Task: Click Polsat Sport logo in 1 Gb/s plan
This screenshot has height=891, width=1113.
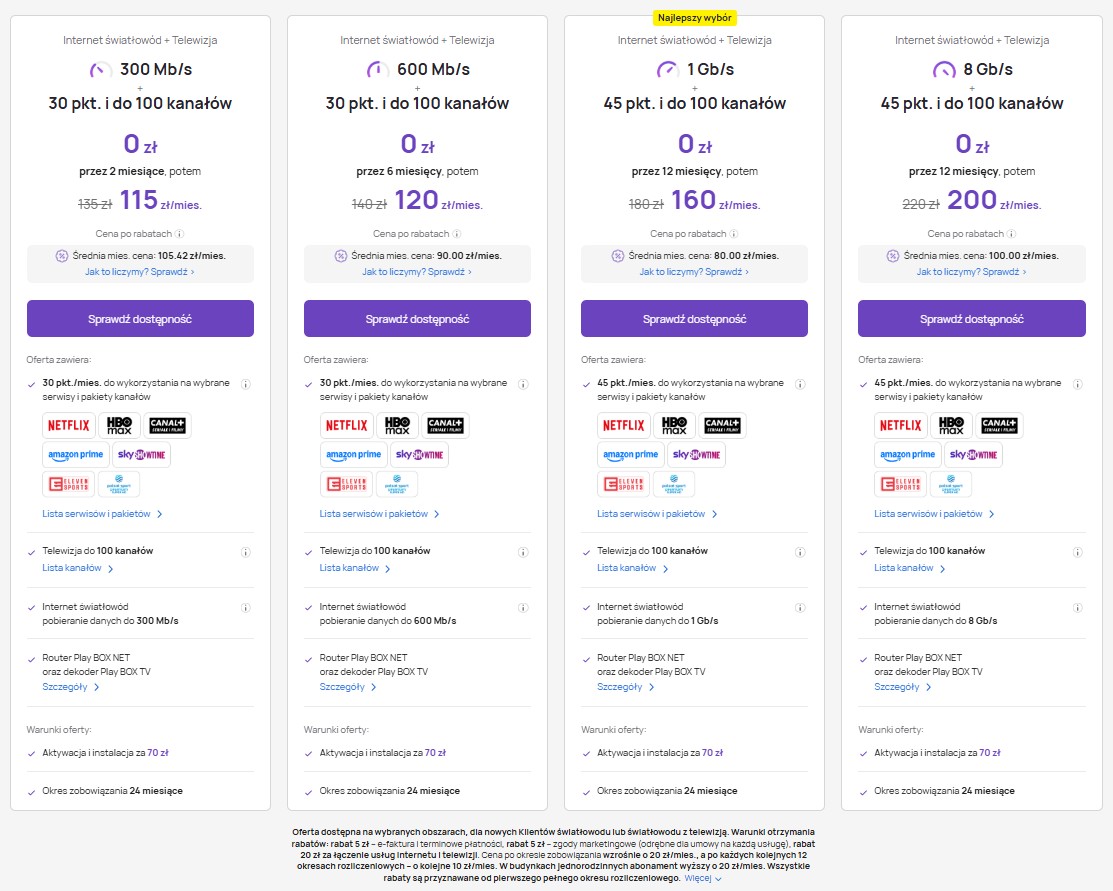Action: [674, 485]
